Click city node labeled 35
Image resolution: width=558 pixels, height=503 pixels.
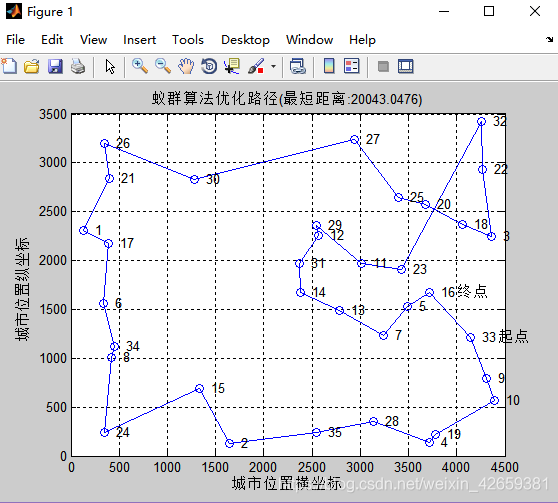(316, 433)
